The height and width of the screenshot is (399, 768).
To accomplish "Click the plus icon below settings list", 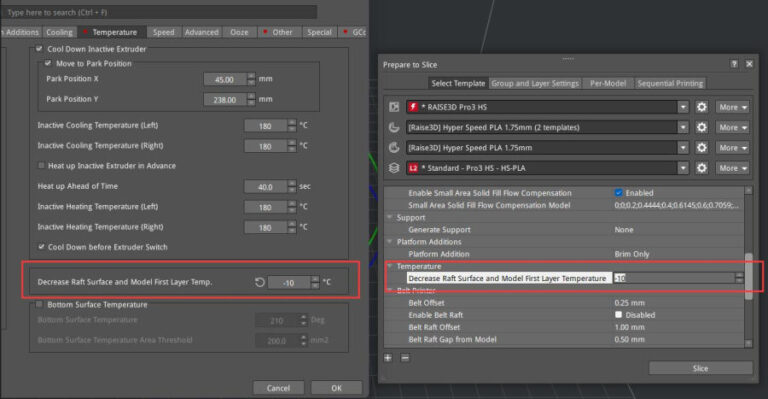I will click(x=388, y=358).
